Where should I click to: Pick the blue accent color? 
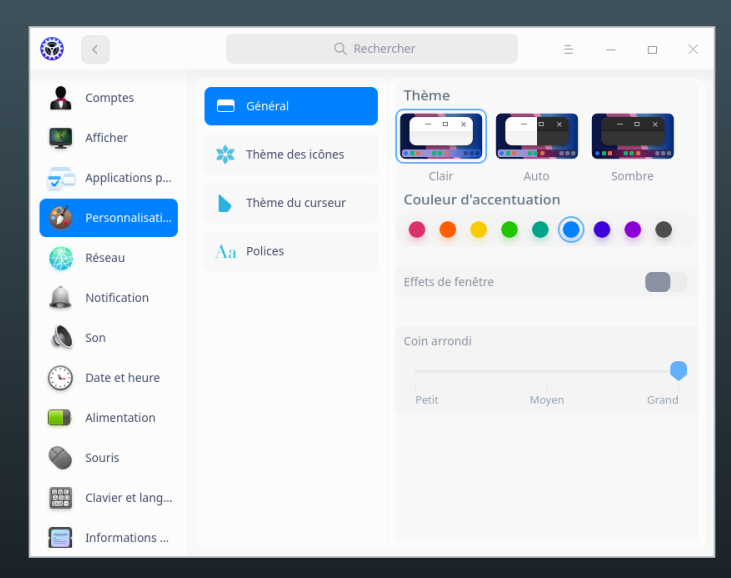tap(571, 229)
